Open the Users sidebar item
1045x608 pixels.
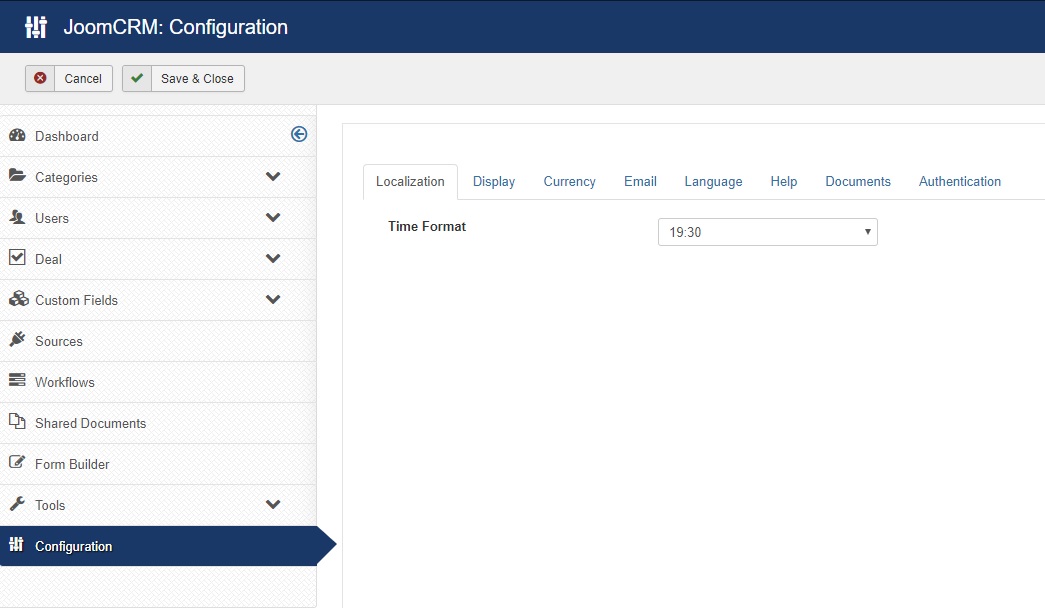pos(158,218)
